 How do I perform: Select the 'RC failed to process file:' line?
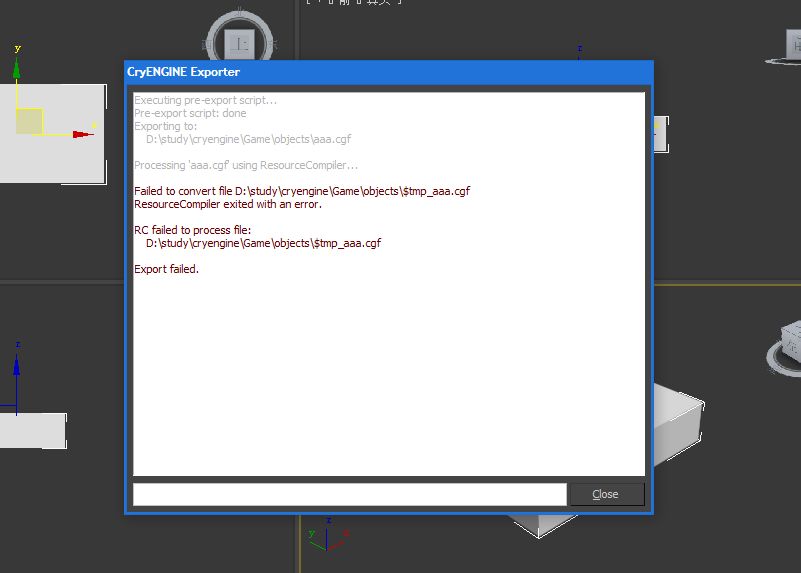(193, 230)
